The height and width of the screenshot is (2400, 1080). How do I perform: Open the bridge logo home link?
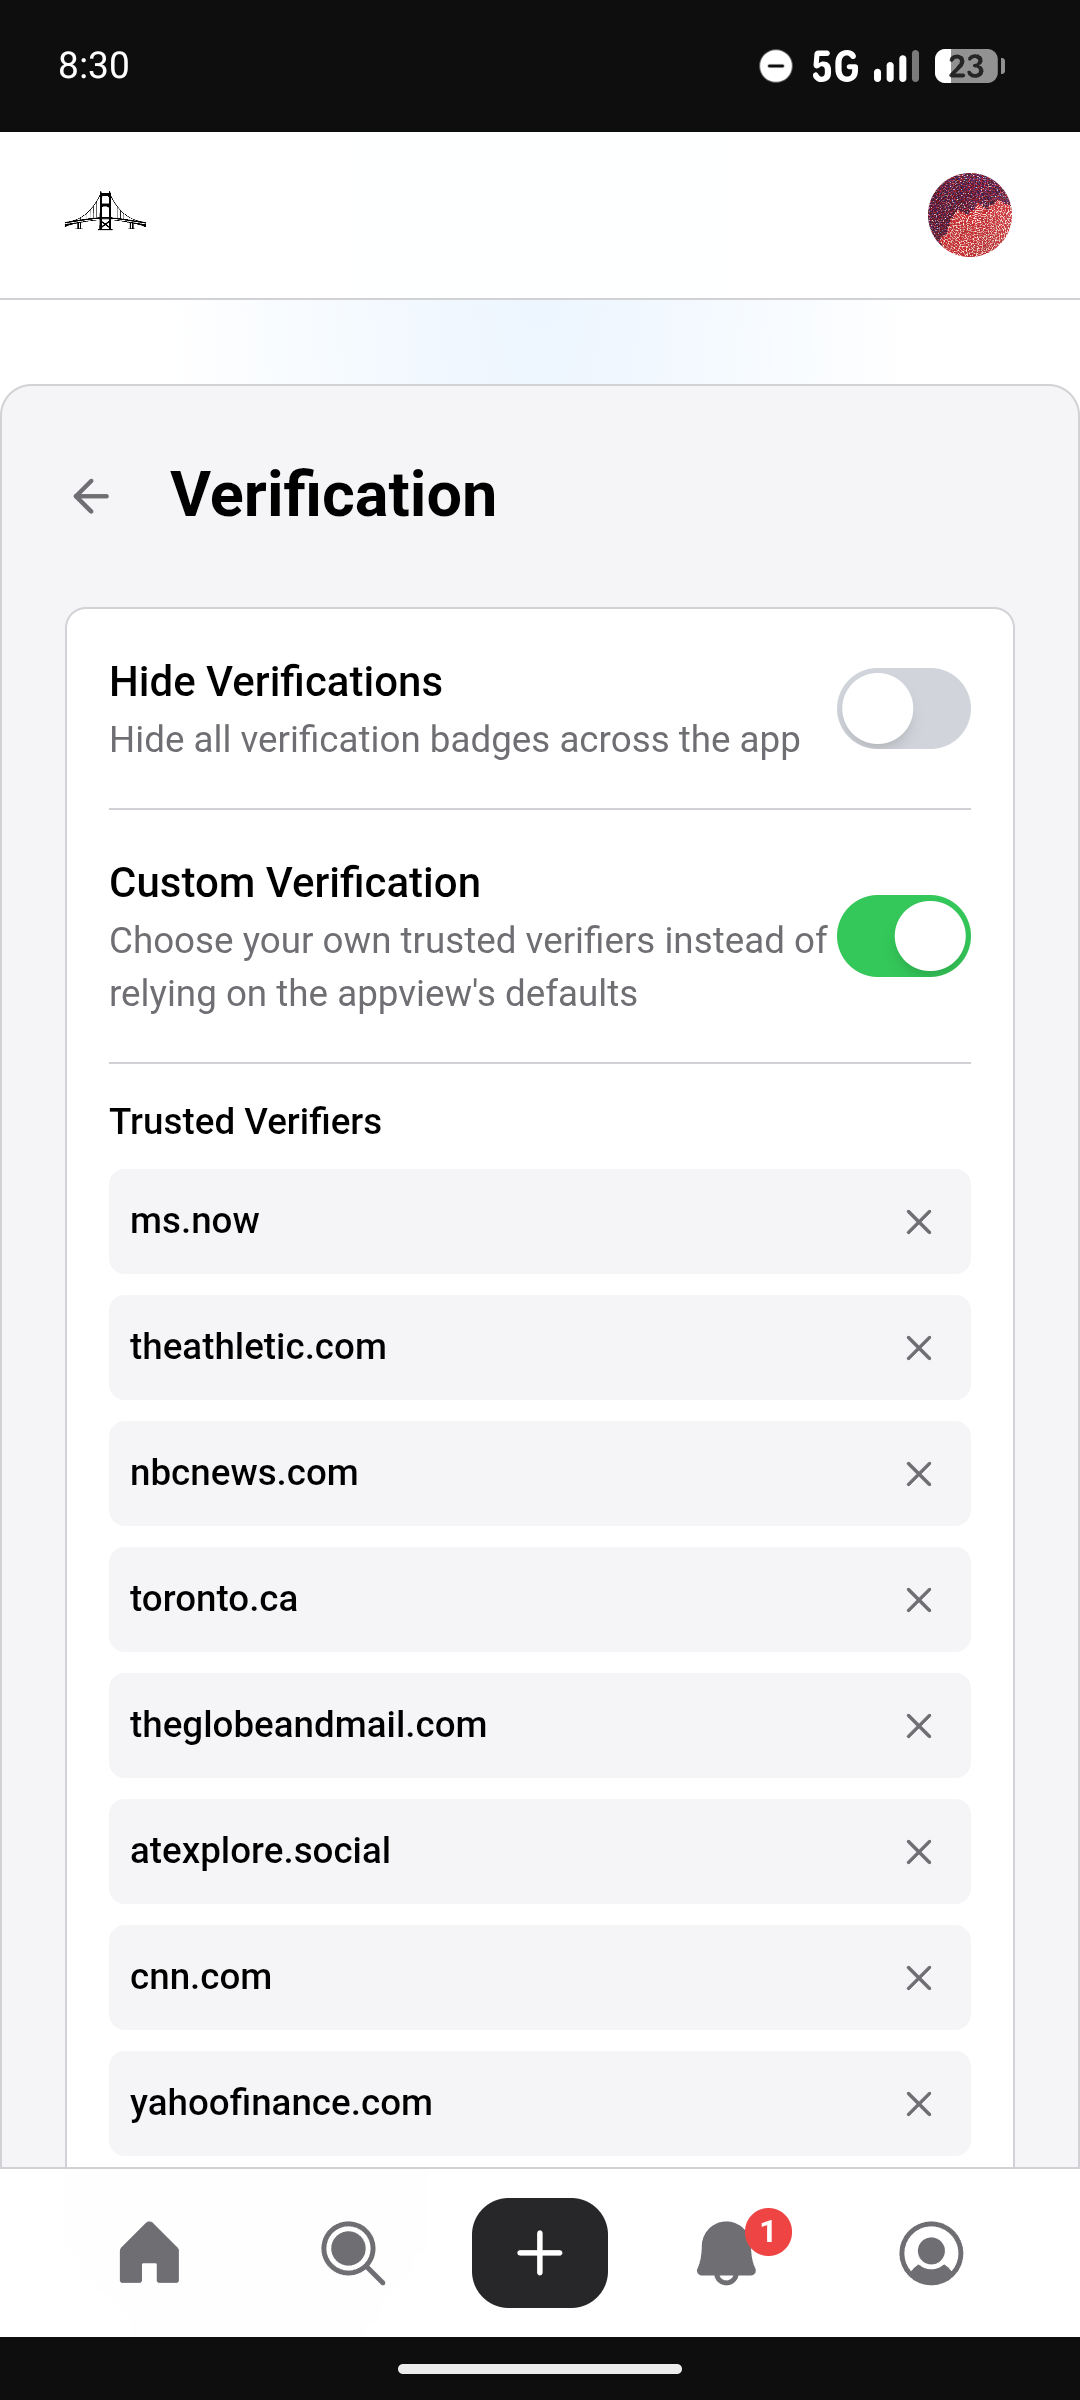[x=105, y=213]
